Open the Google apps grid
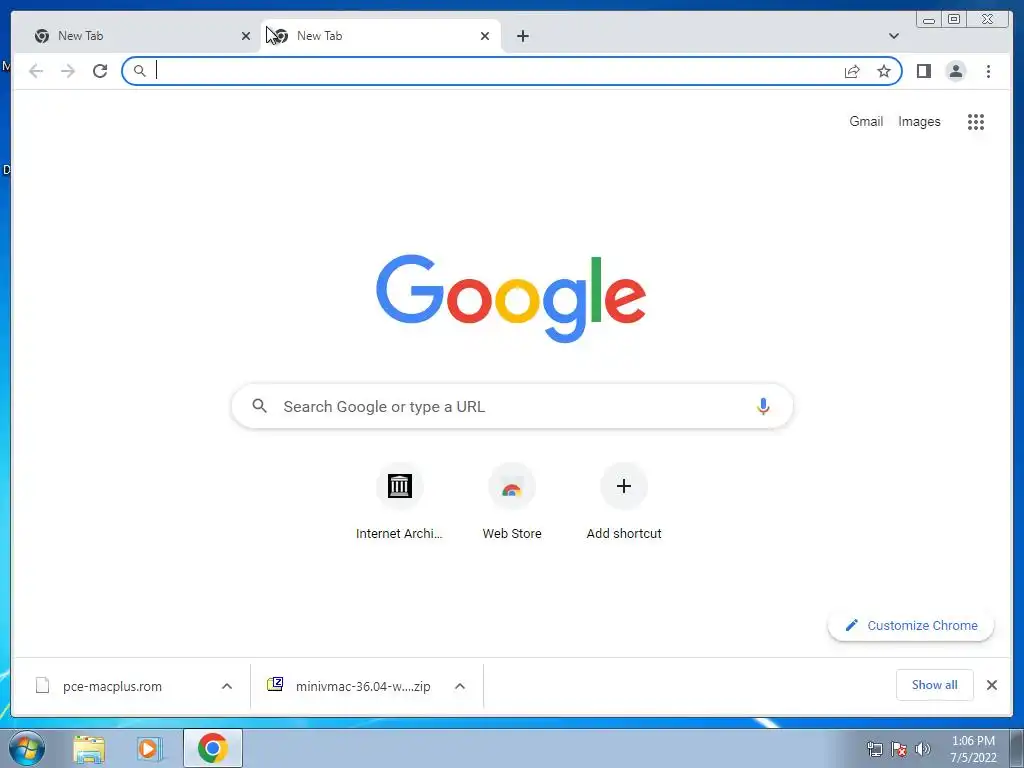 (976, 121)
